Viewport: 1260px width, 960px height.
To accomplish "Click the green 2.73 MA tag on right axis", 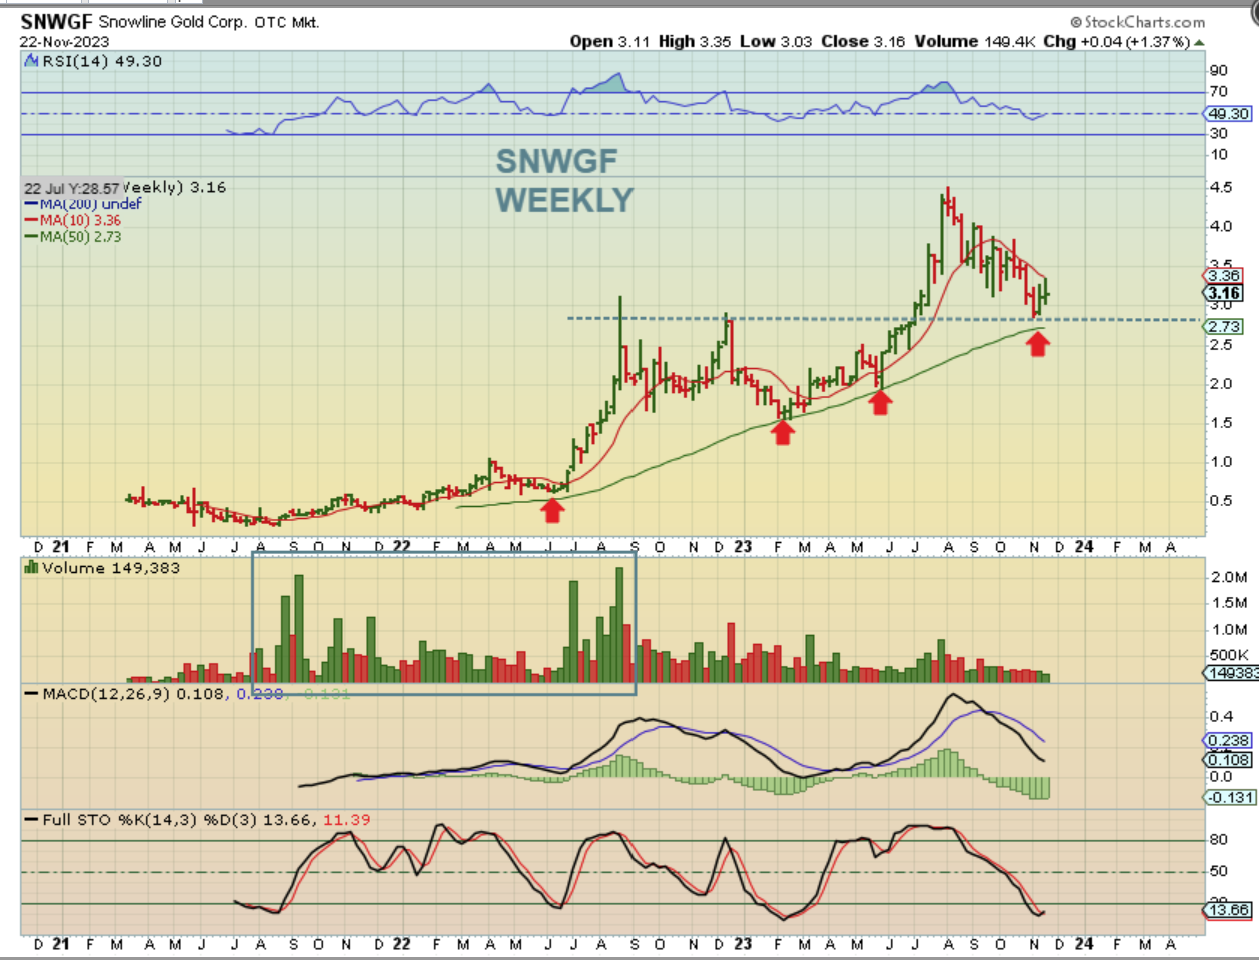I will [x=1224, y=327].
